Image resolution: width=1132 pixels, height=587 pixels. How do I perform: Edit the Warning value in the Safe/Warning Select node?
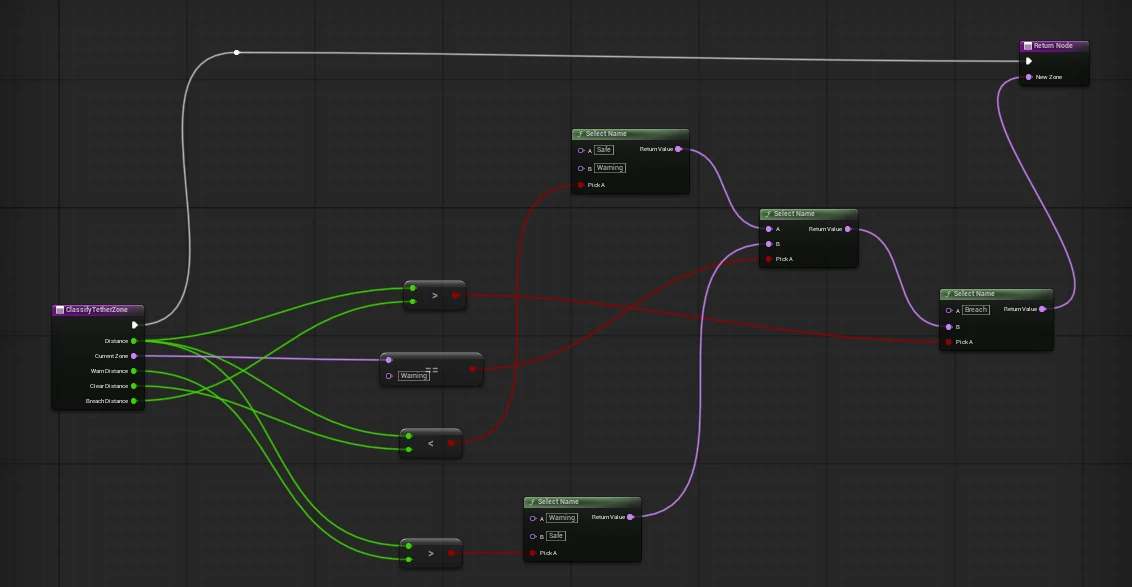click(610, 168)
